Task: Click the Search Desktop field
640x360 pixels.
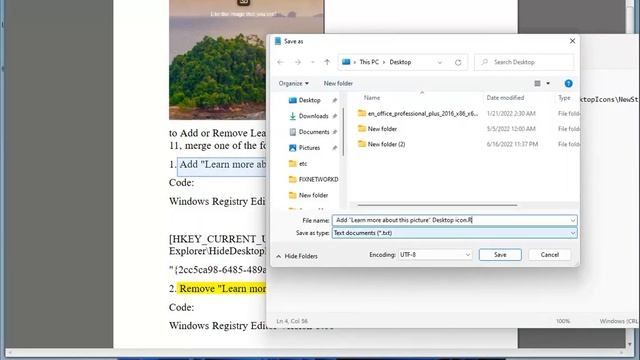Action: coord(524,62)
